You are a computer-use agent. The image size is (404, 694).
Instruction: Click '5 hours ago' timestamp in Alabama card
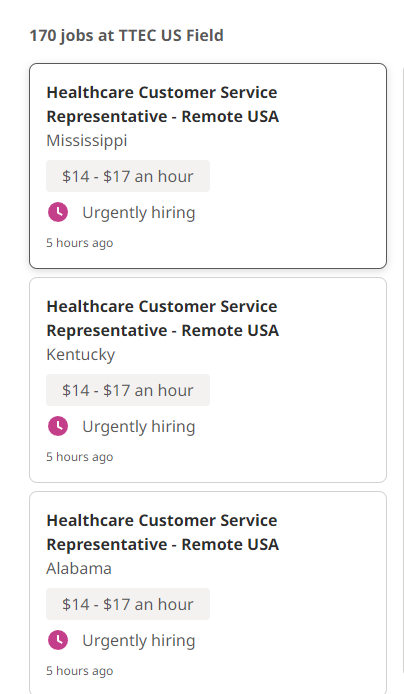point(80,671)
